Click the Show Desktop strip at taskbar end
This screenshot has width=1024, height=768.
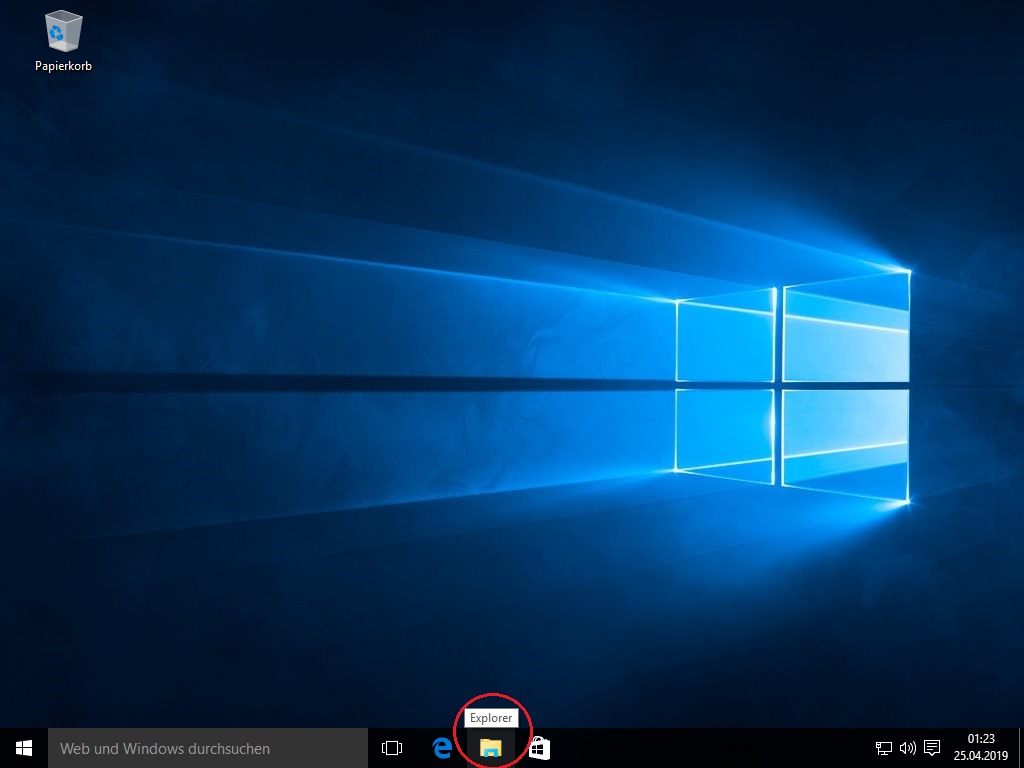(x=1021, y=747)
